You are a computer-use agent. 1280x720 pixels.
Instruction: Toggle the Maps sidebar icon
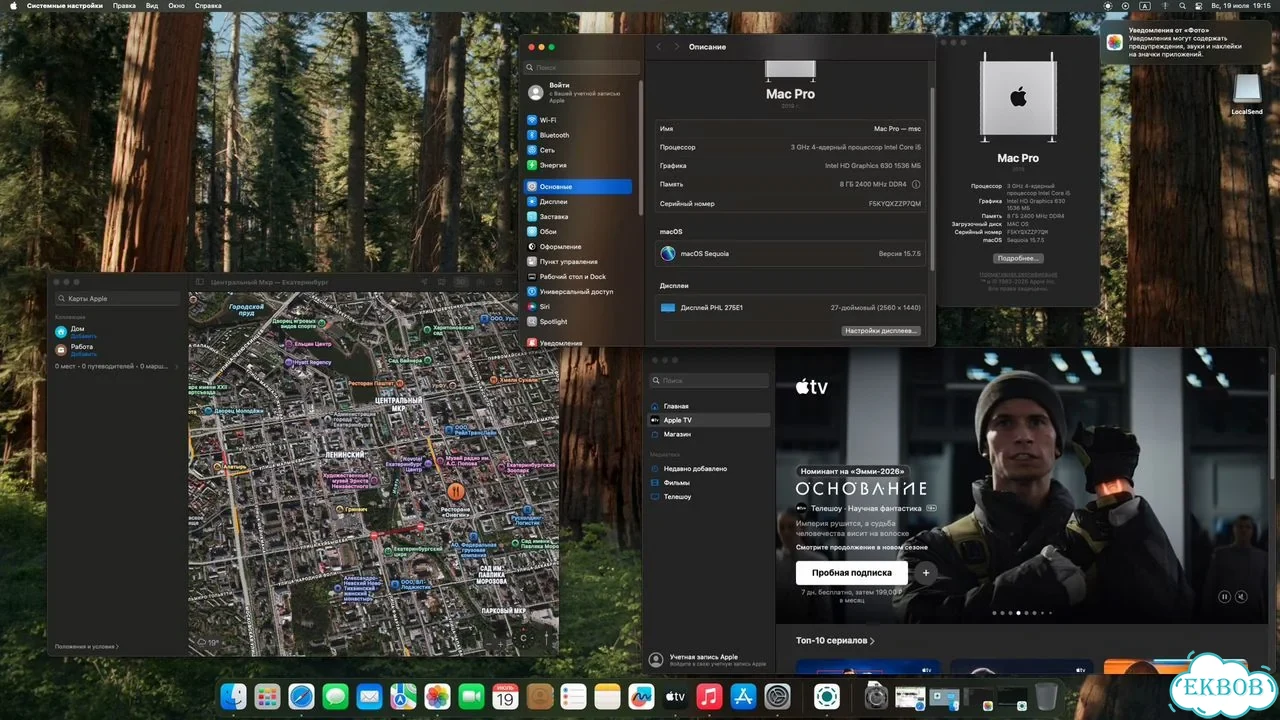200,282
